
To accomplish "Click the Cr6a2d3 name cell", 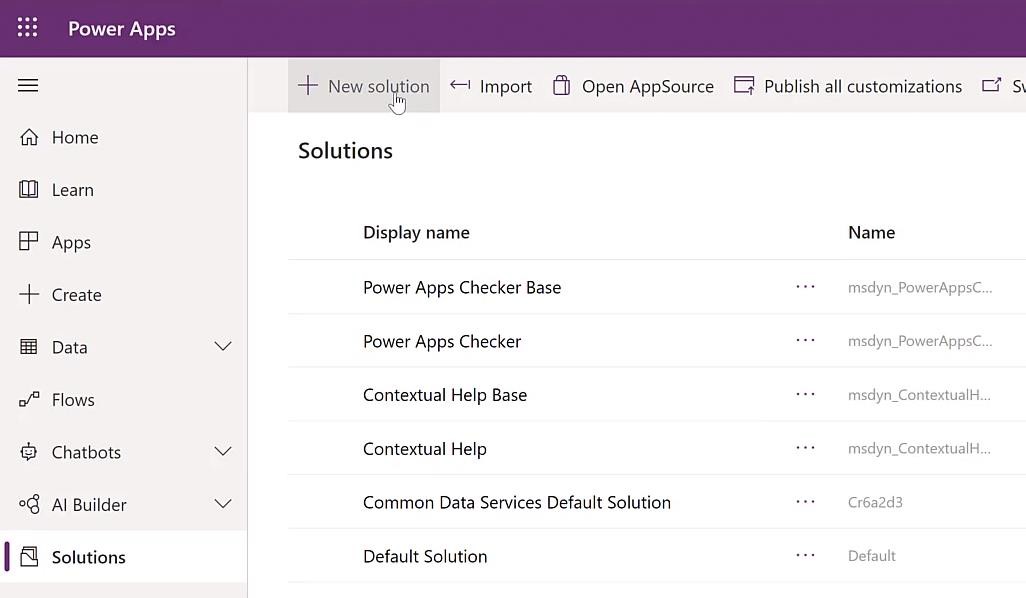I will [876, 502].
